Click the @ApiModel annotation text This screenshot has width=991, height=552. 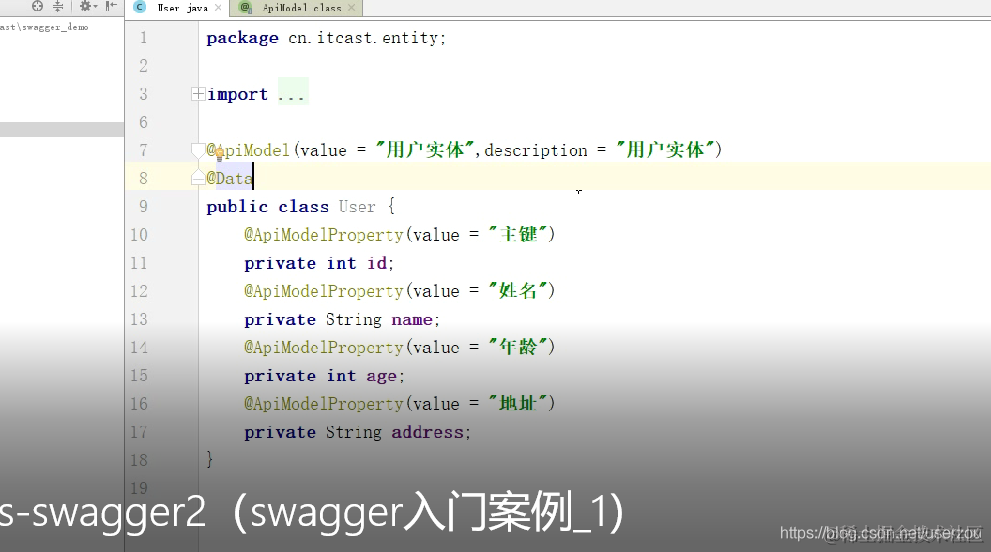point(248,150)
